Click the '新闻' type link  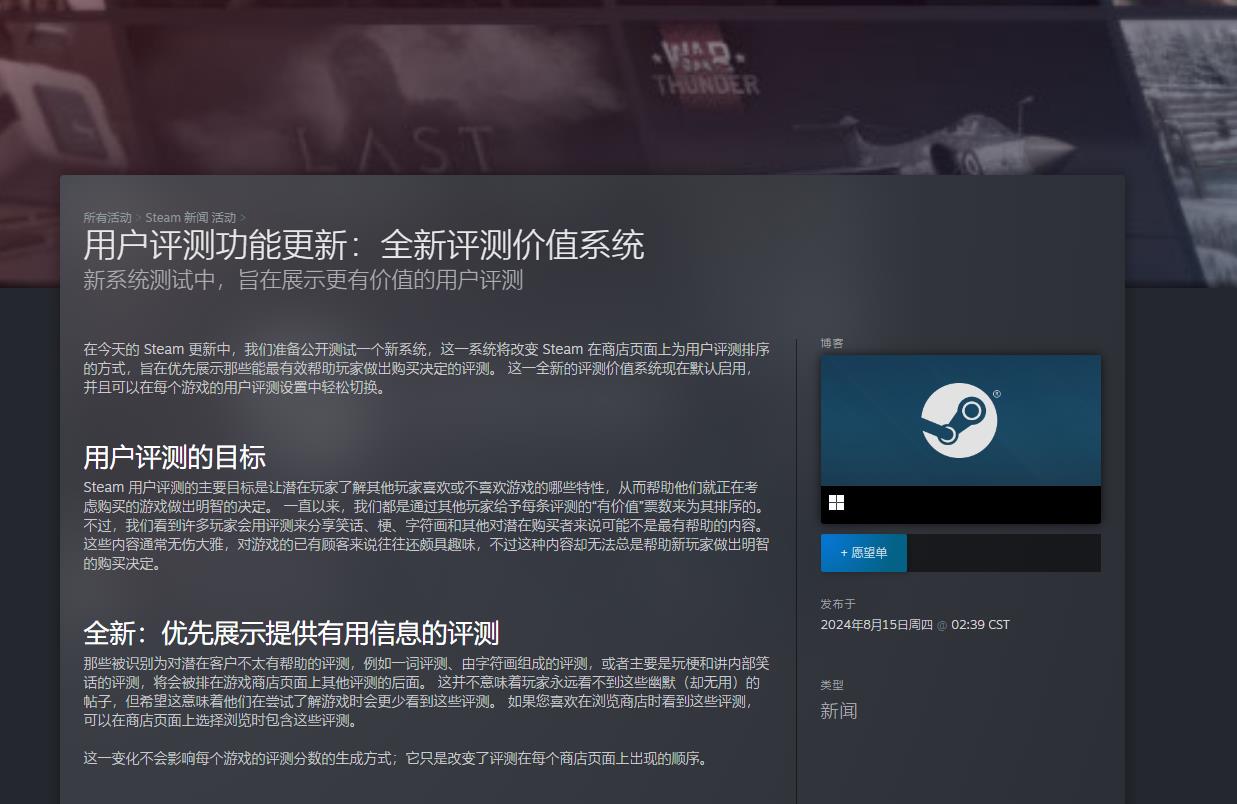(839, 711)
